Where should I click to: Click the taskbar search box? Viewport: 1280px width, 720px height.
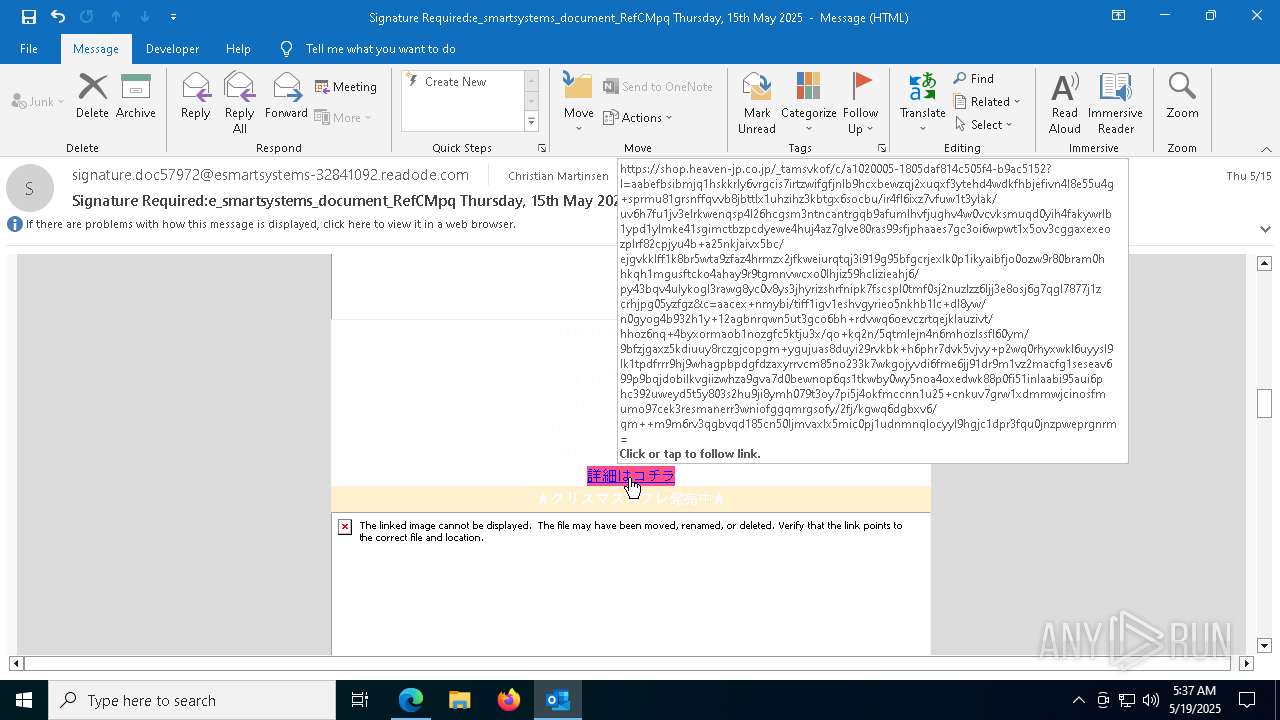[x=192, y=700]
